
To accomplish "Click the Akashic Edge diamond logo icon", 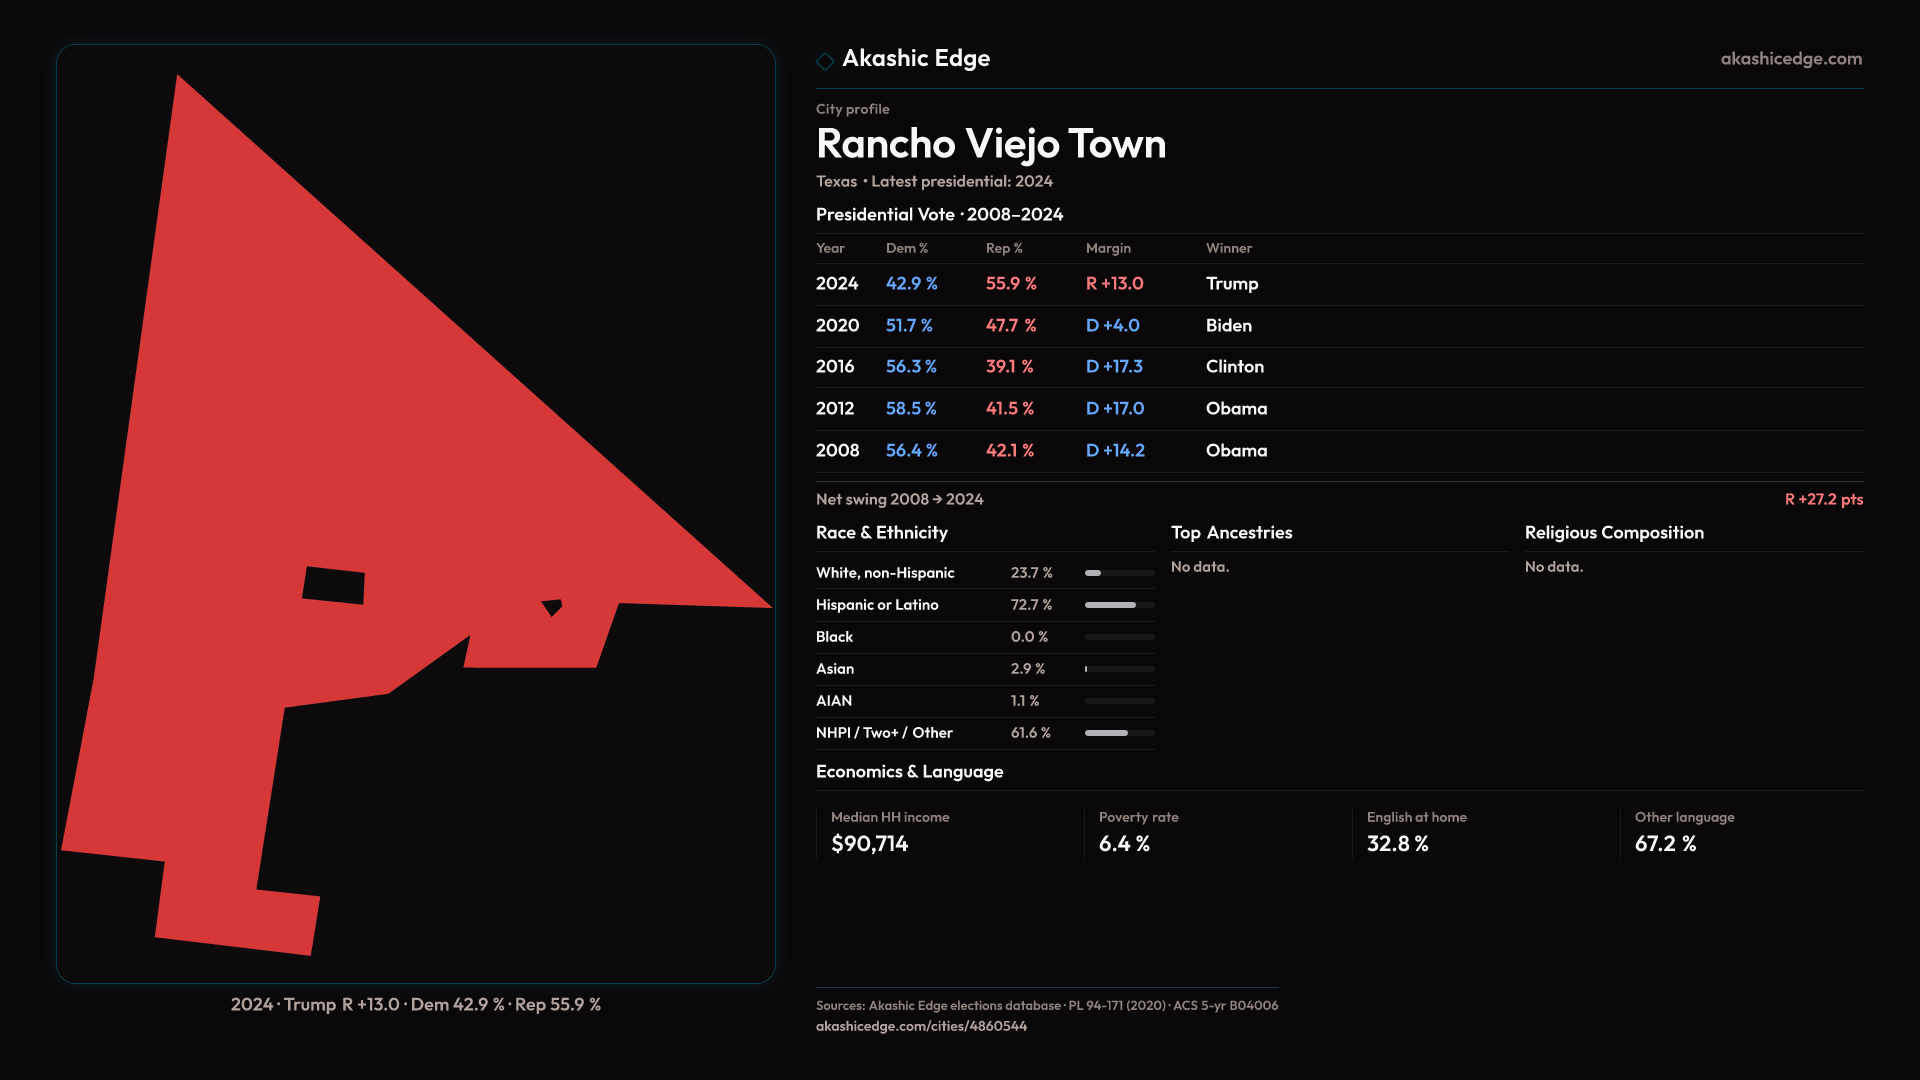I will click(825, 61).
